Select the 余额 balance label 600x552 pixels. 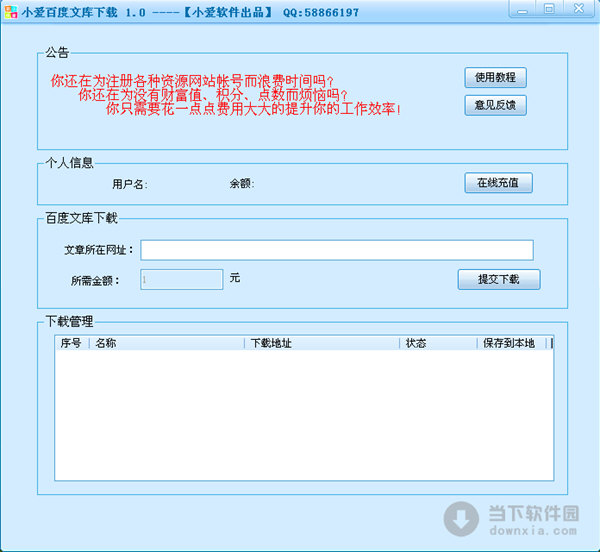click(x=242, y=184)
